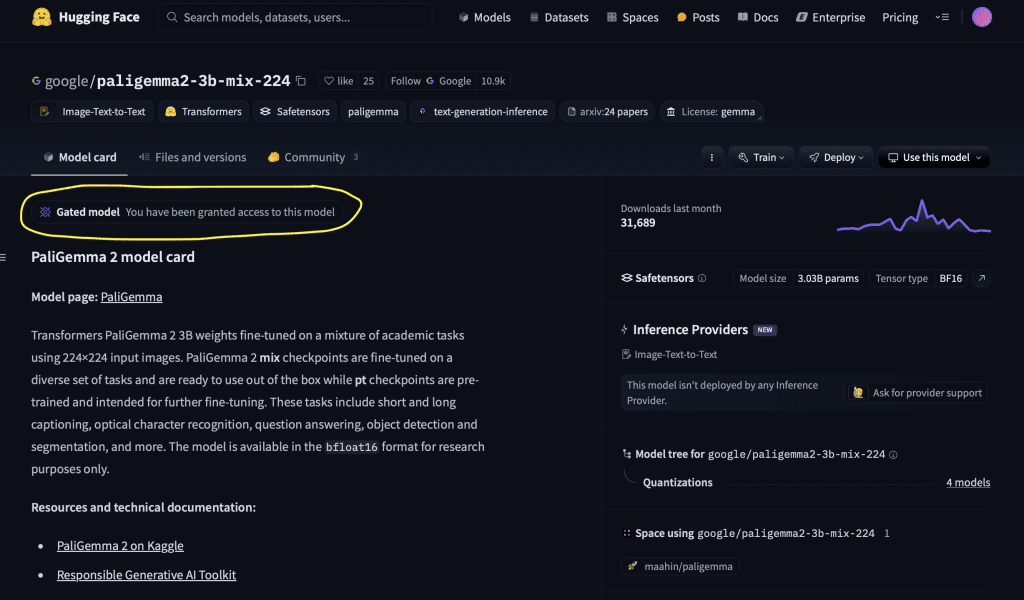Click the search models input field
Screen dimensions: 1024x600
[295, 17]
